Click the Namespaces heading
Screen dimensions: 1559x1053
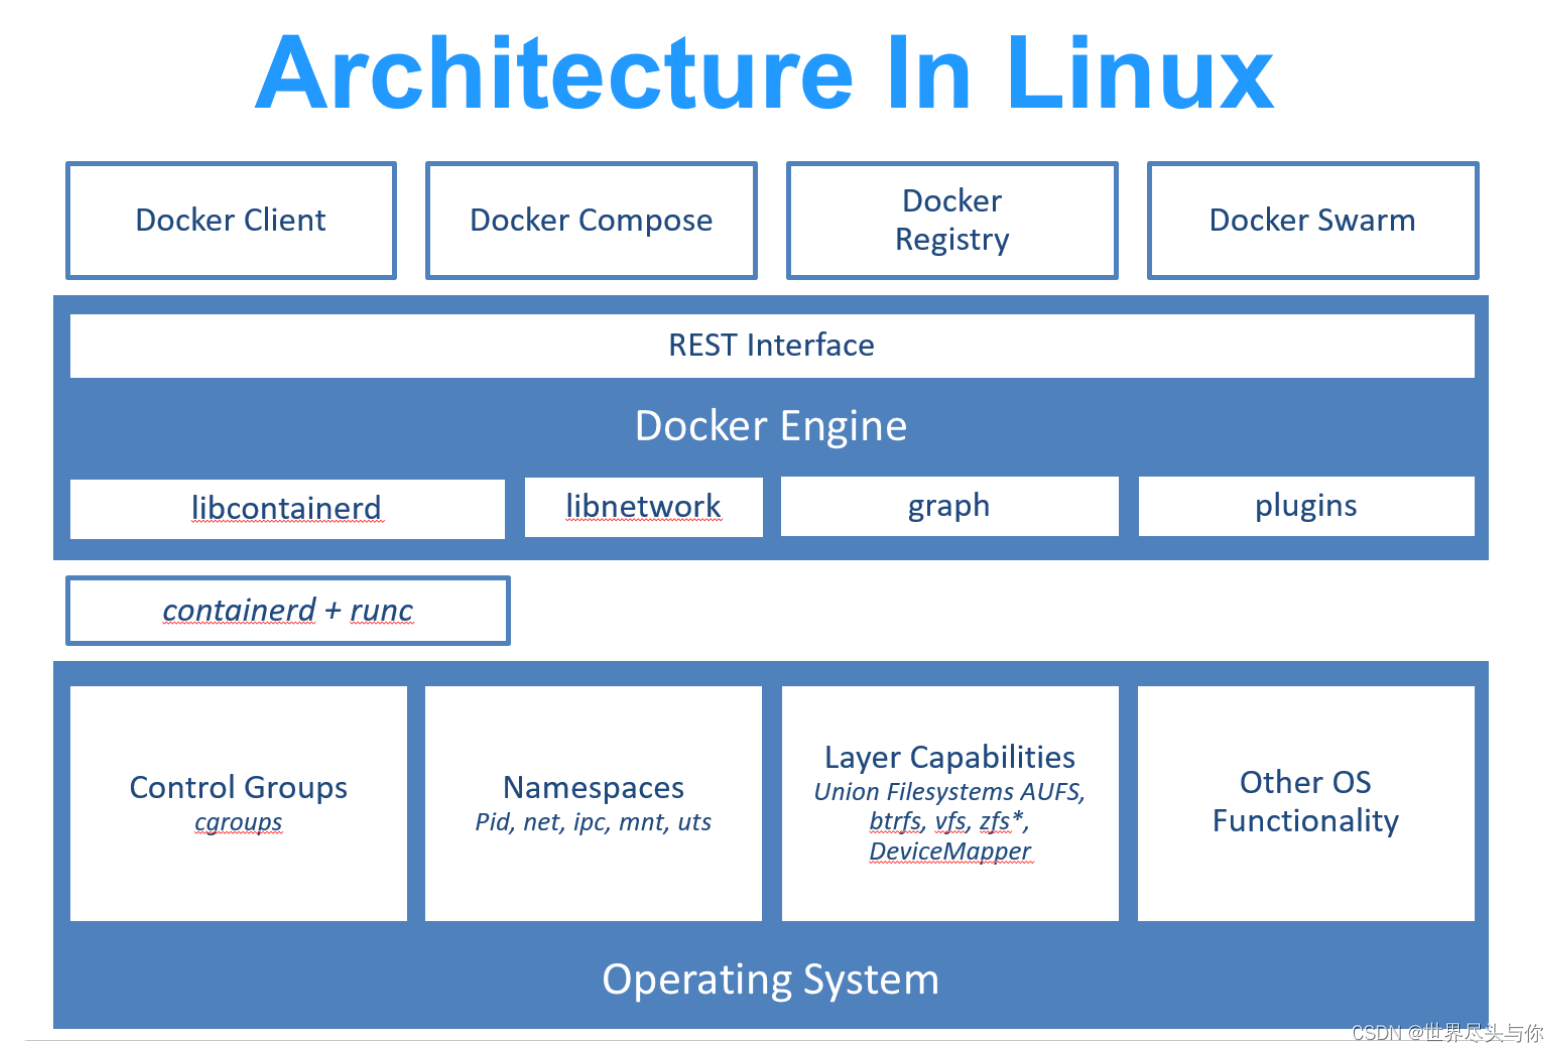(x=594, y=787)
